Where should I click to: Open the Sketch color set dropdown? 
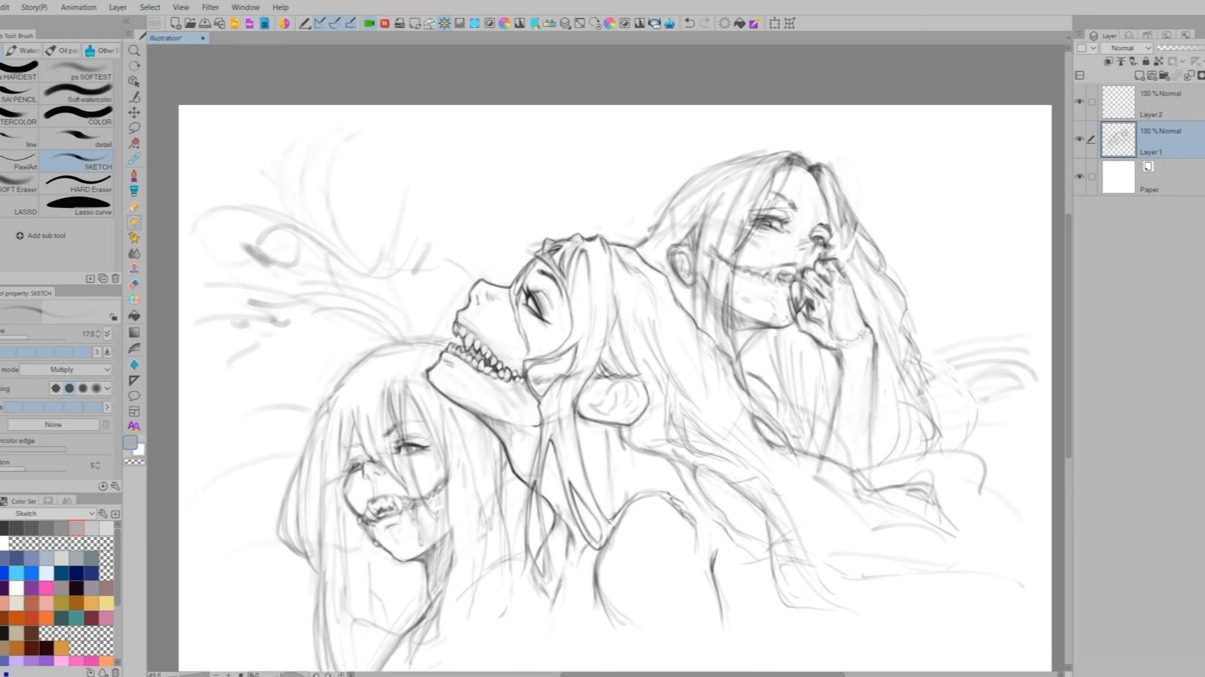50,514
